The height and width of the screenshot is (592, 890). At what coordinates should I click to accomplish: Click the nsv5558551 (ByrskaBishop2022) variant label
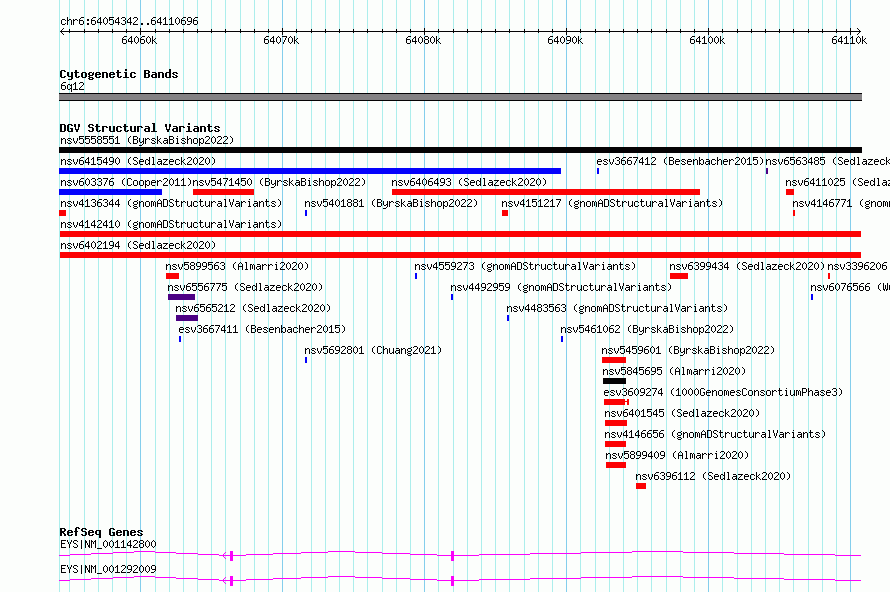tap(147, 140)
